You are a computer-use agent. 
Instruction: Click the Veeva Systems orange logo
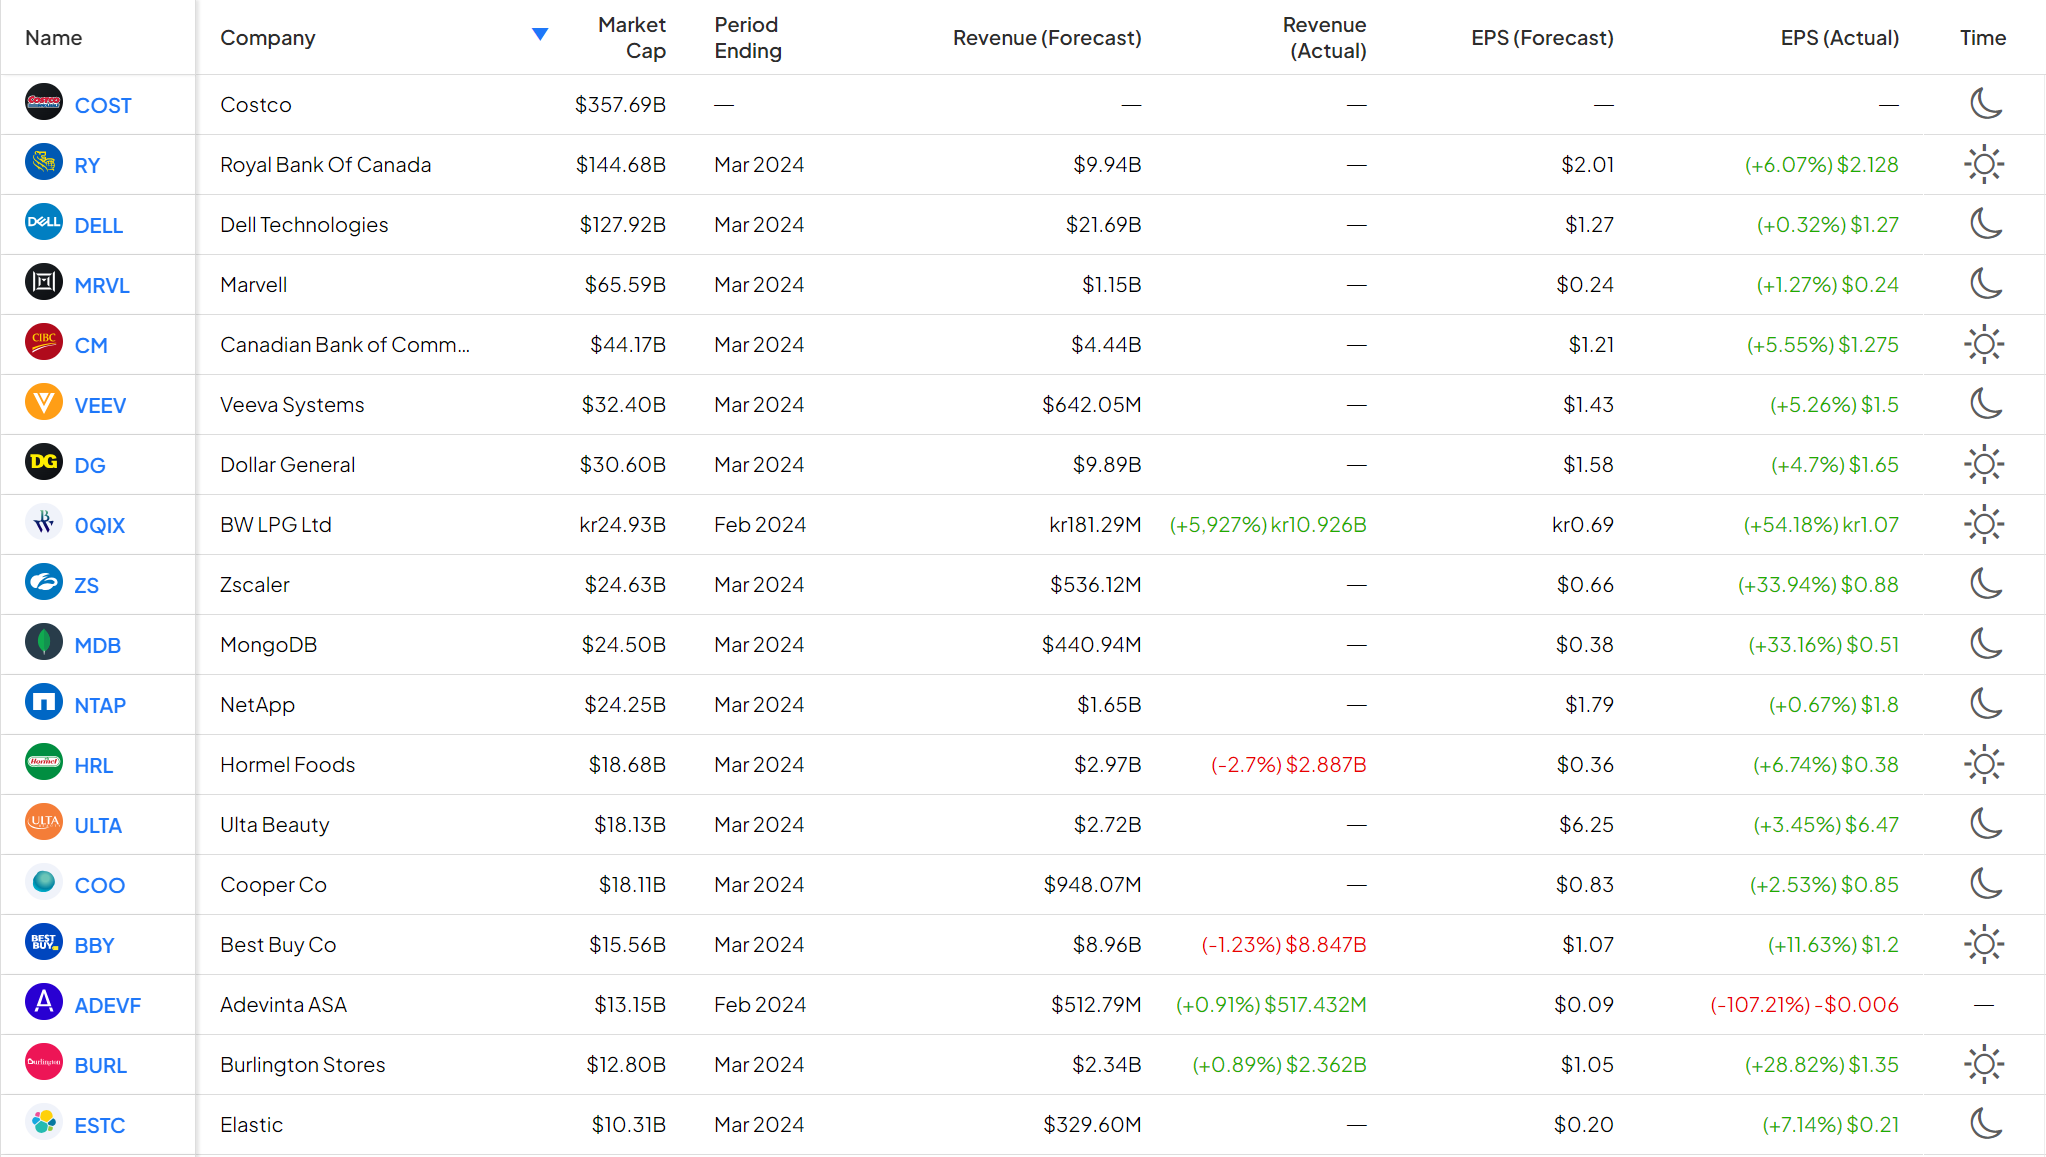tap(44, 403)
